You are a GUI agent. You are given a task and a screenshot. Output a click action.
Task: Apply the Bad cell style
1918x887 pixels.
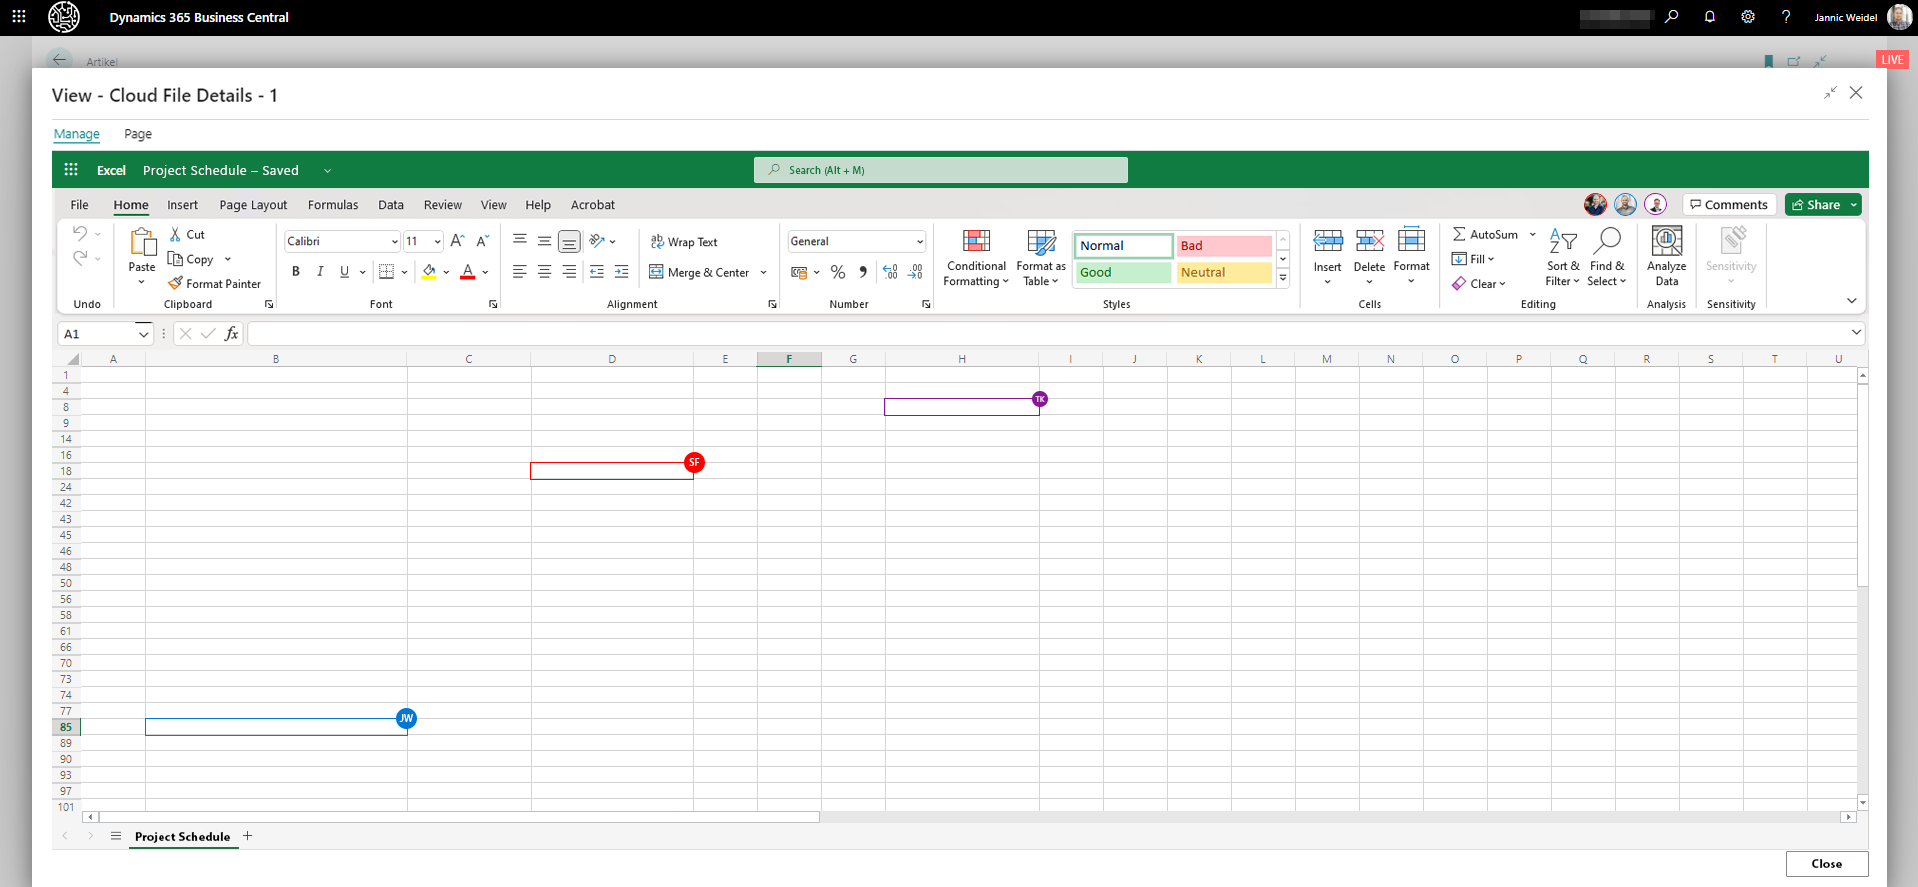[x=1224, y=246]
